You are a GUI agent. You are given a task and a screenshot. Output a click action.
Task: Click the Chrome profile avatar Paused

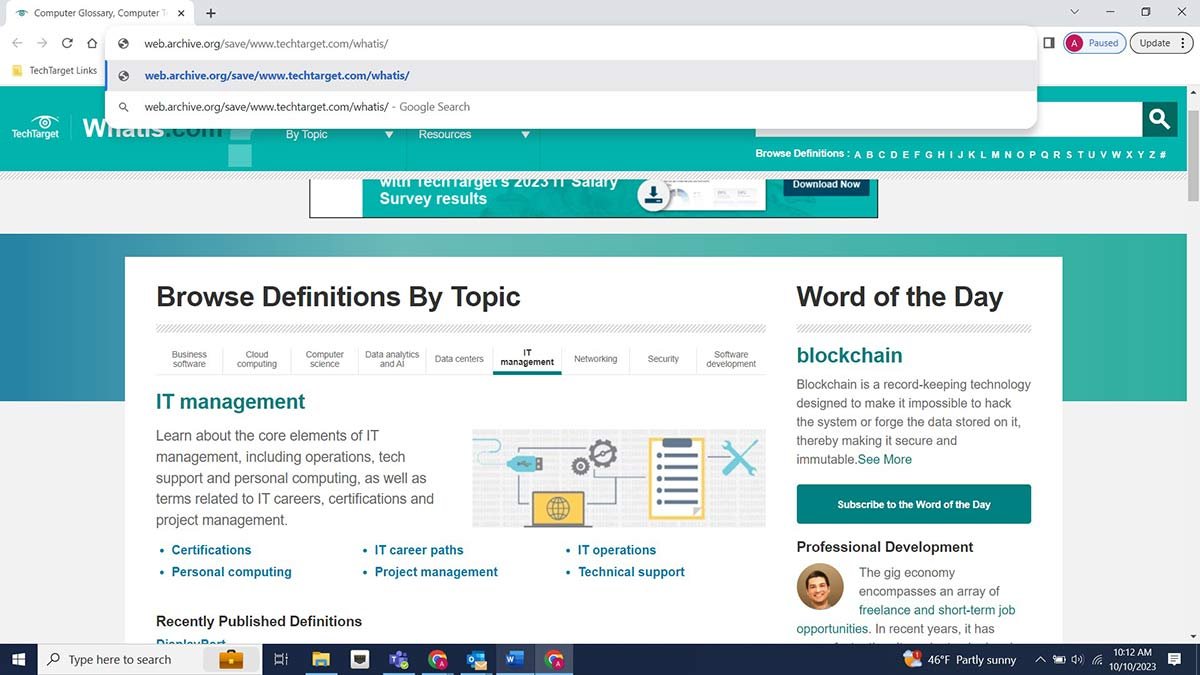(1093, 43)
